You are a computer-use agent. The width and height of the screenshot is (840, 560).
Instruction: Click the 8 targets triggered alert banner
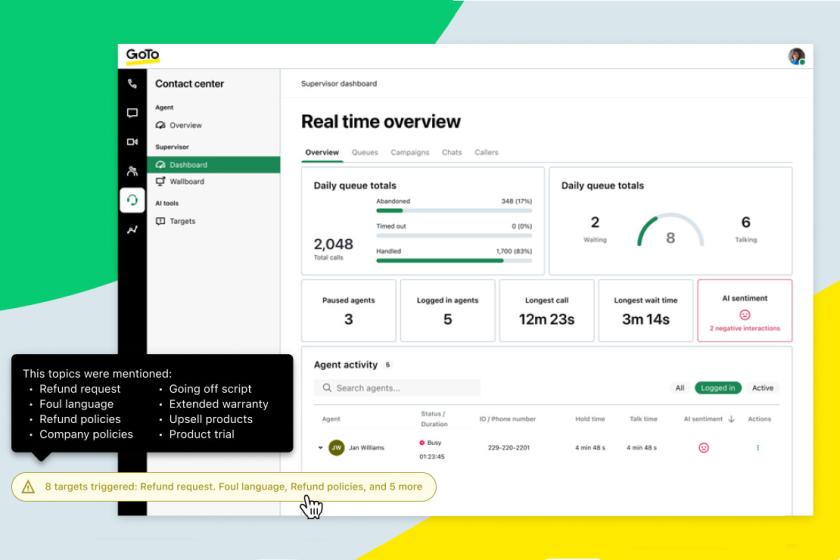224,487
